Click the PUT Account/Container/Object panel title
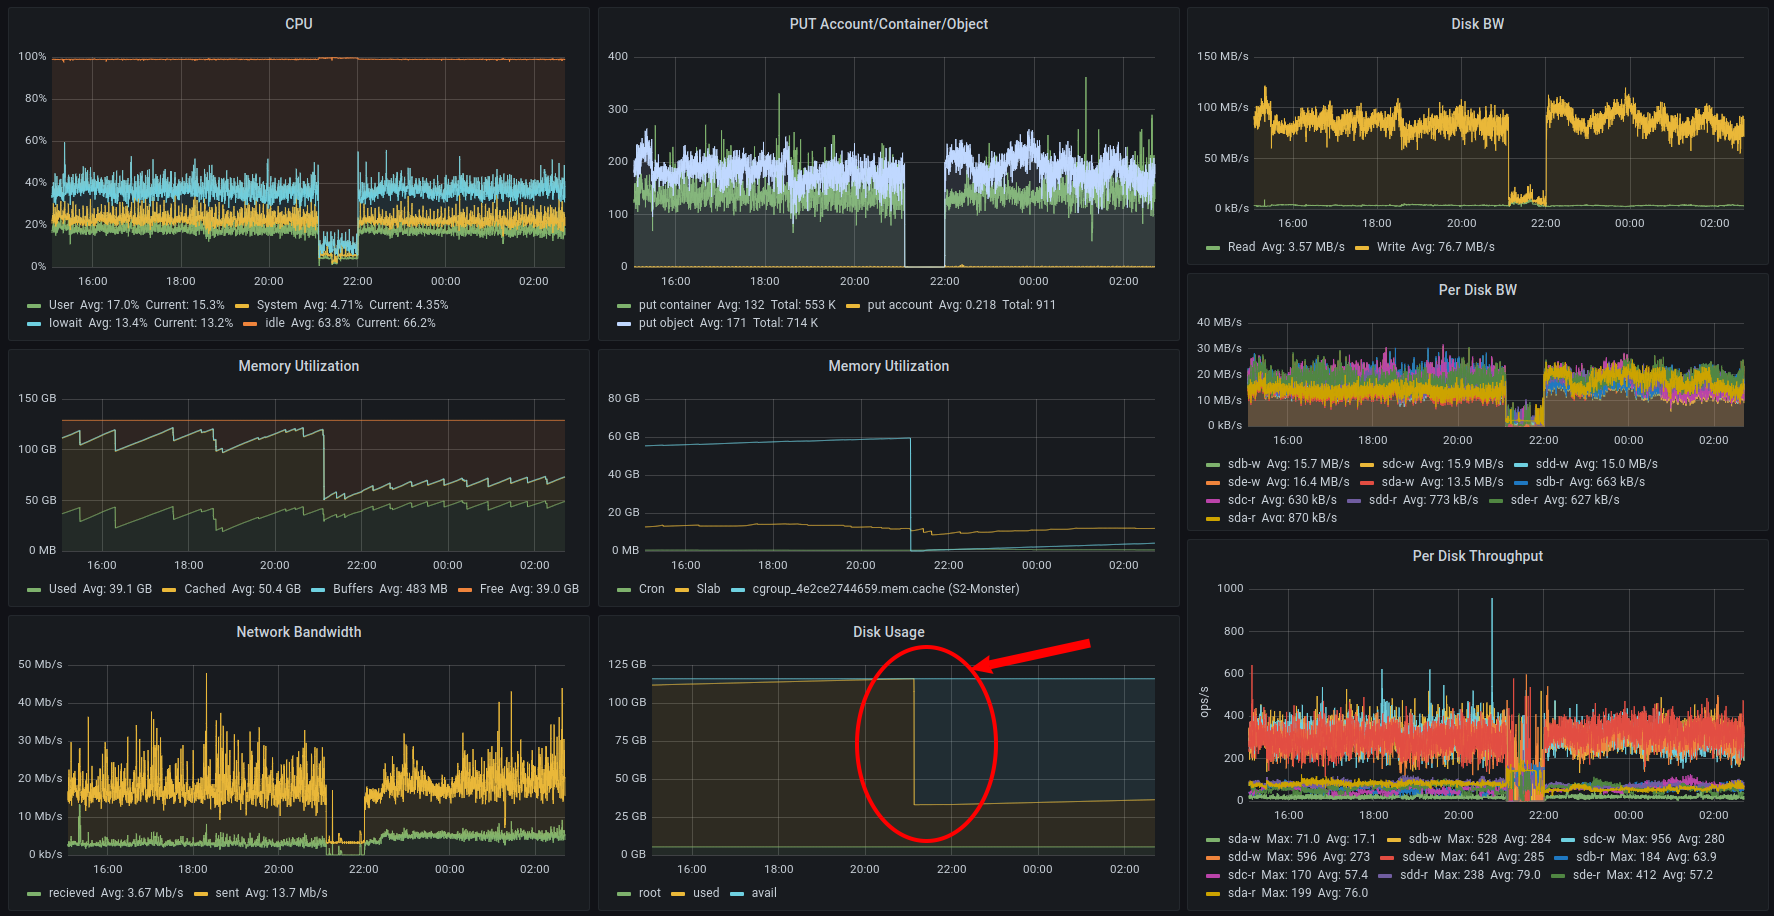 coord(888,24)
